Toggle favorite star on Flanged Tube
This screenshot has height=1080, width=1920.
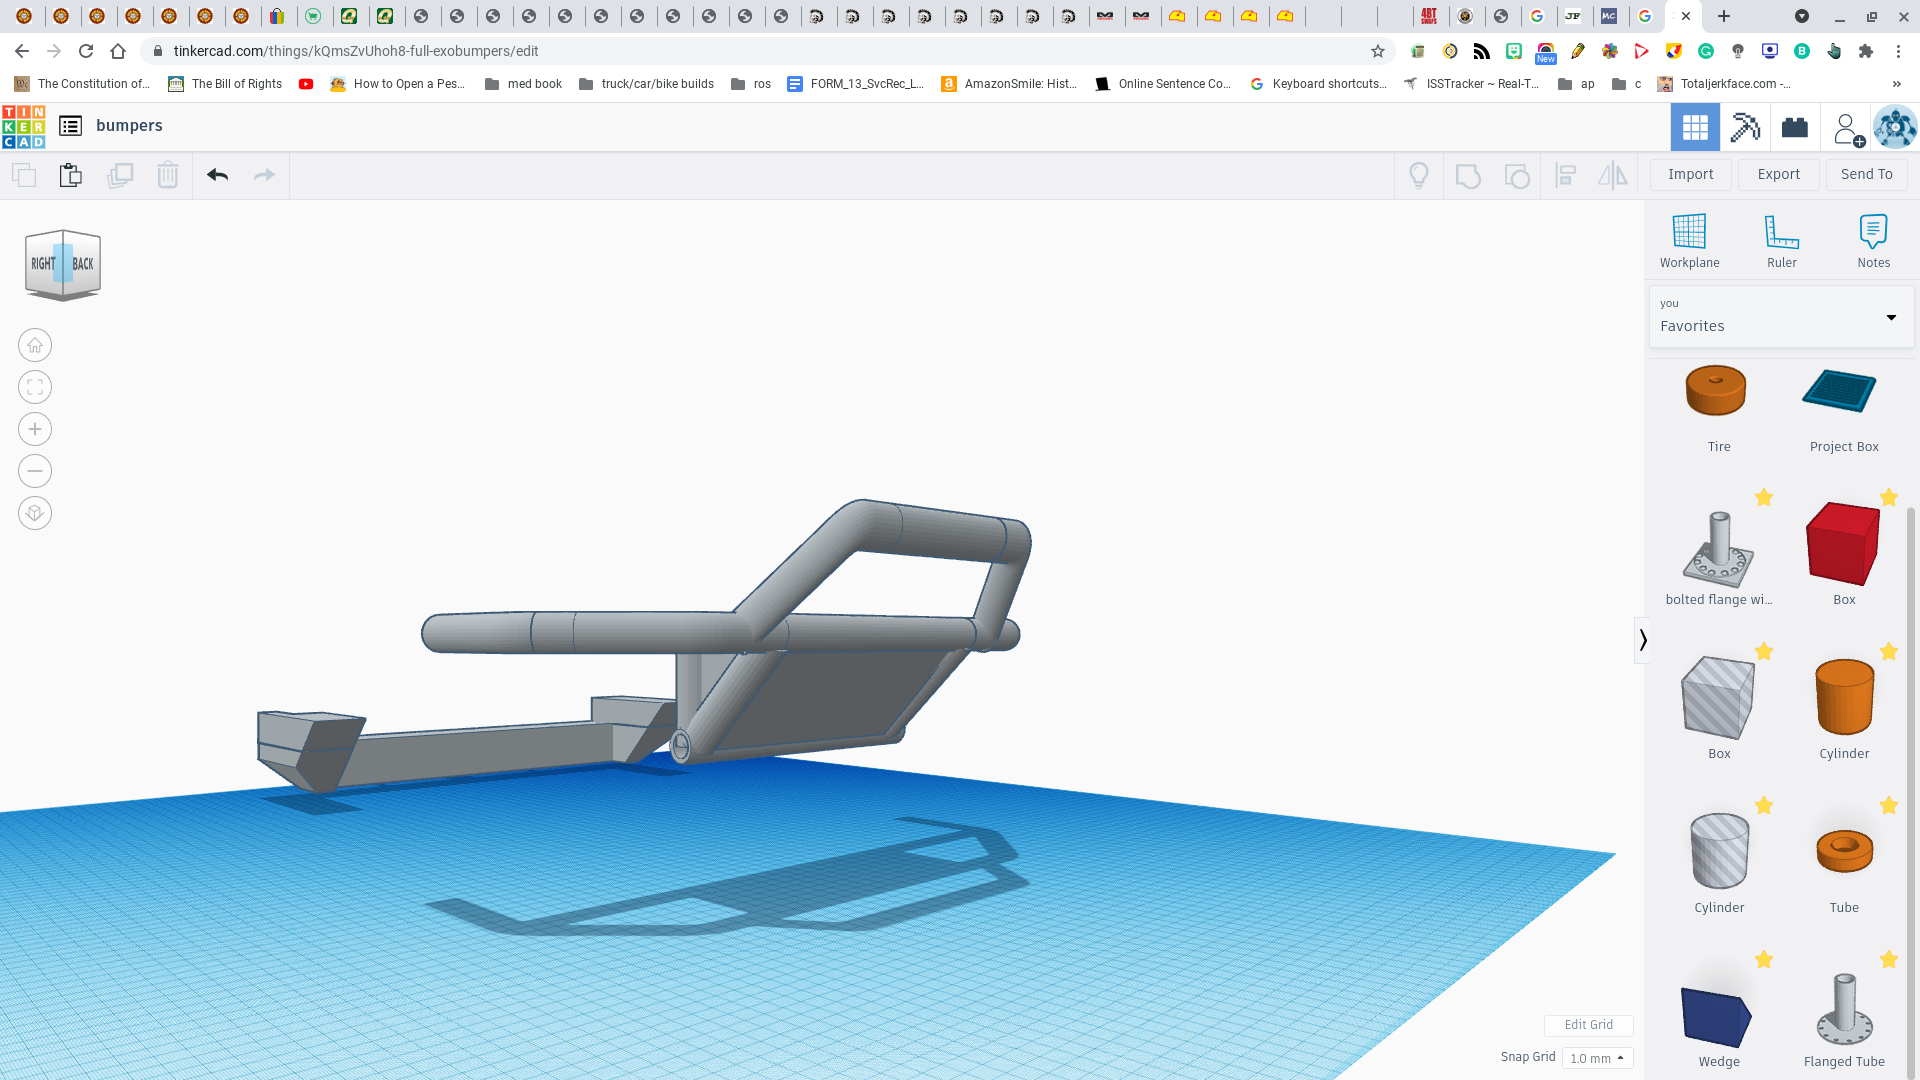(1889, 960)
